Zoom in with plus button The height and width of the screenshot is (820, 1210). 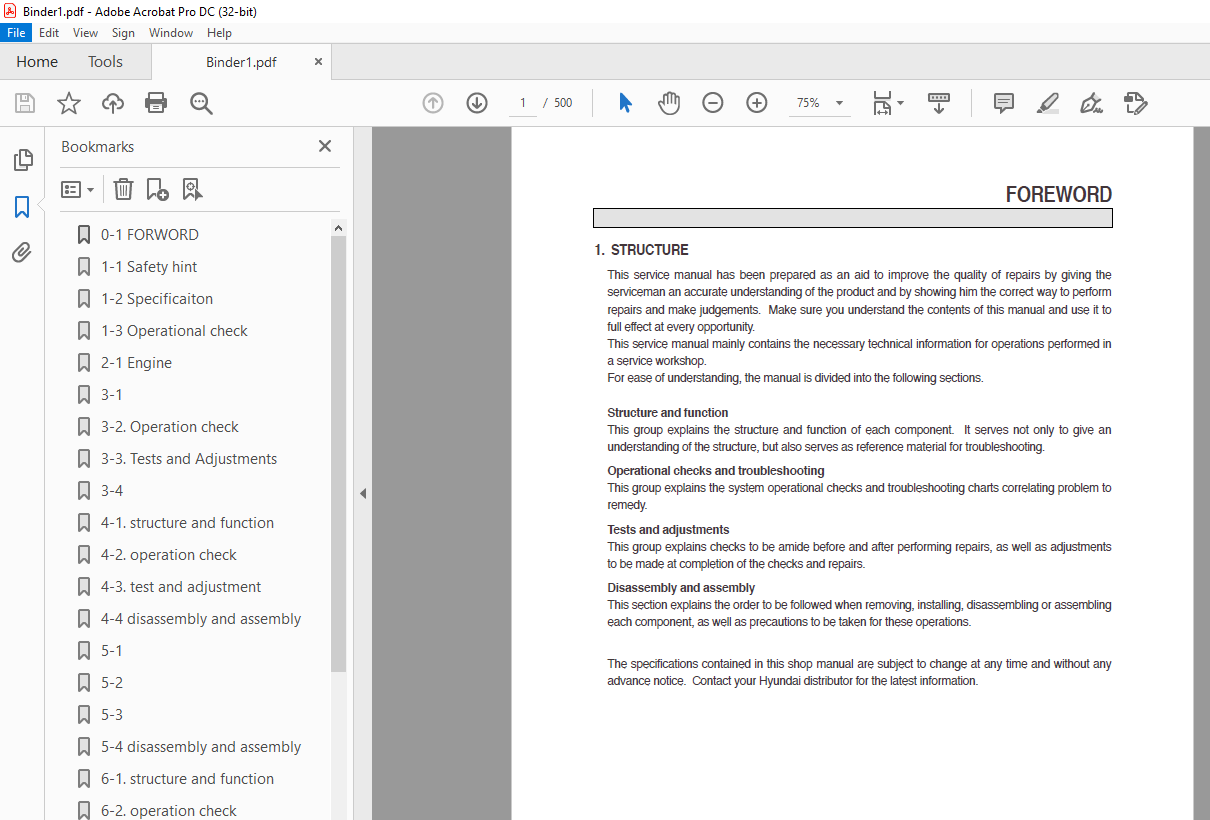pyautogui.click(x=757, y=103)
